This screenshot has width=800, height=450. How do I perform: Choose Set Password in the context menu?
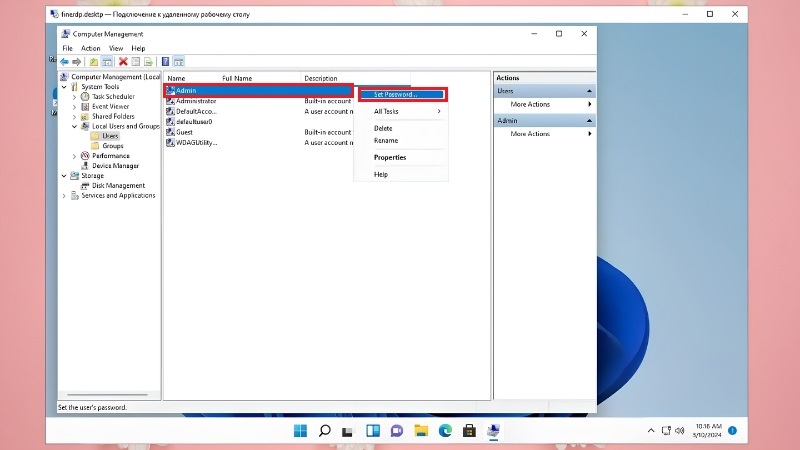click(x=403, y=94)
